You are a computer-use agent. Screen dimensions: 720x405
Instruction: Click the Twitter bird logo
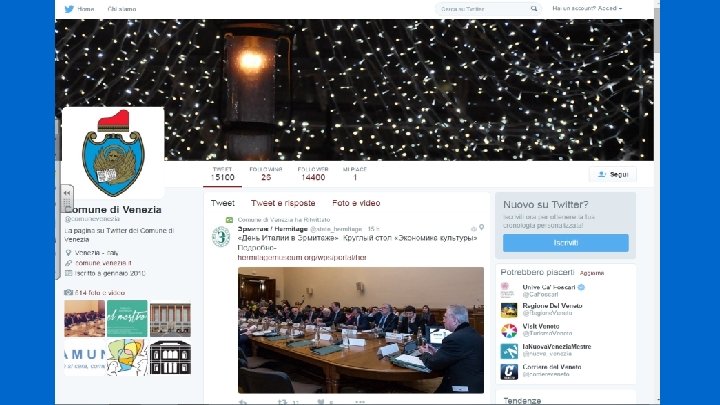[x=69, y=9]
